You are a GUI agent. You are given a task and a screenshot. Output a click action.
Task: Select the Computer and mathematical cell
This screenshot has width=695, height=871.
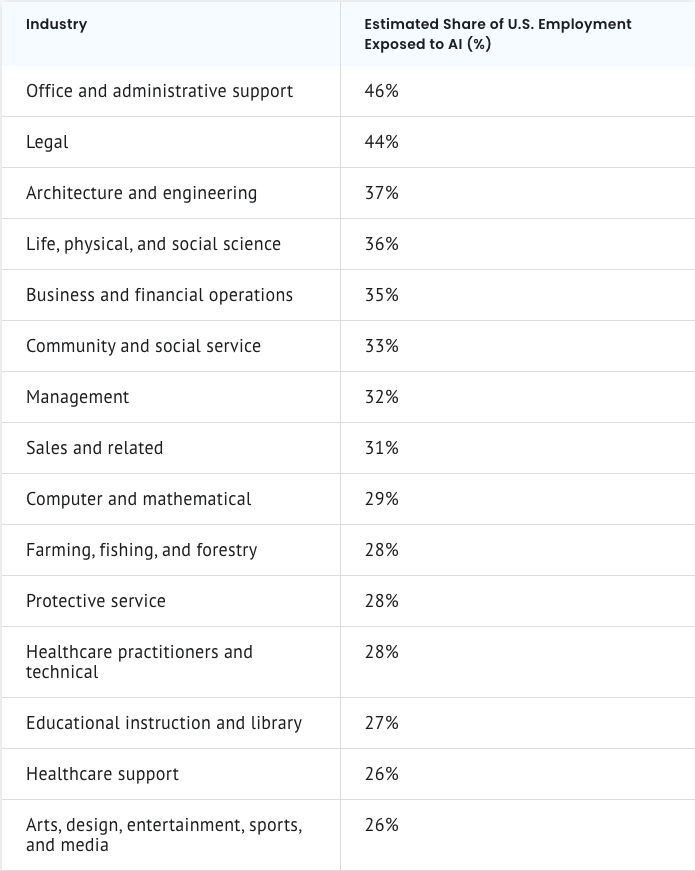tap(139, 499)
